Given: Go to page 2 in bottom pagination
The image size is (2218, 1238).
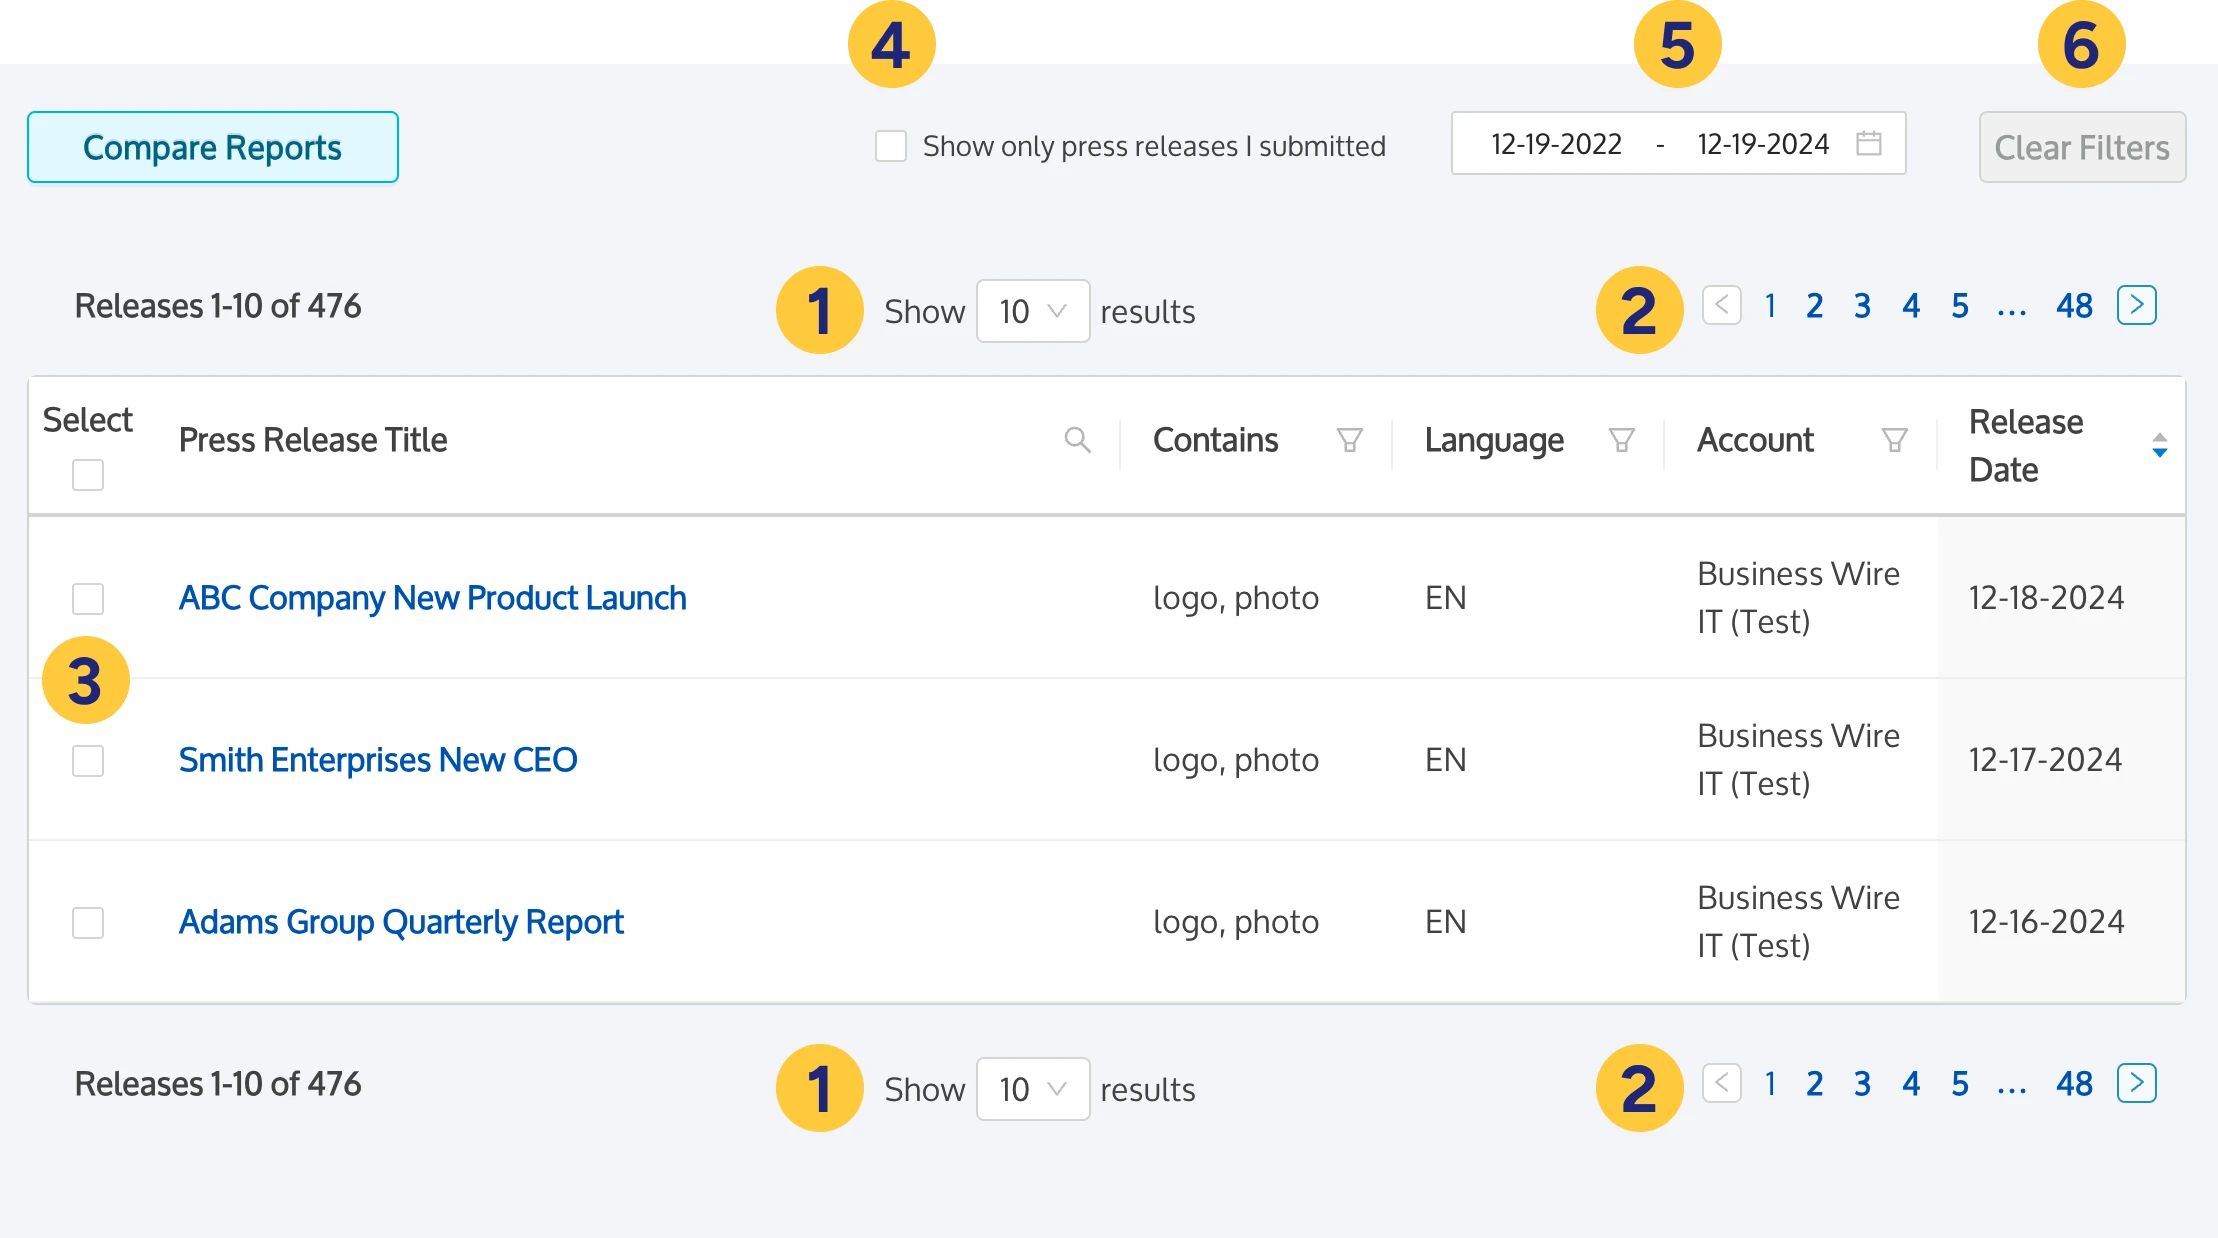Looking at the screenshot, I should click(x=1814, y=1083).
